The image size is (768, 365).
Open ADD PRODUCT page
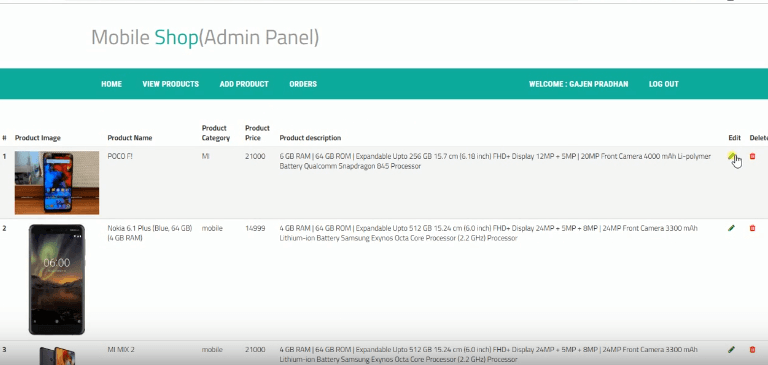[x=244, y=84]
